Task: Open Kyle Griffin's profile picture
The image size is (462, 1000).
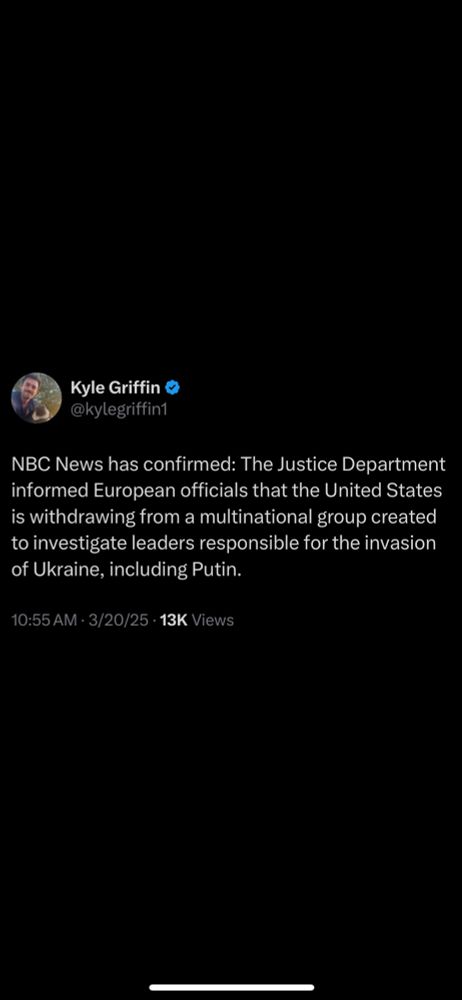Action: [x=36, y=398]
